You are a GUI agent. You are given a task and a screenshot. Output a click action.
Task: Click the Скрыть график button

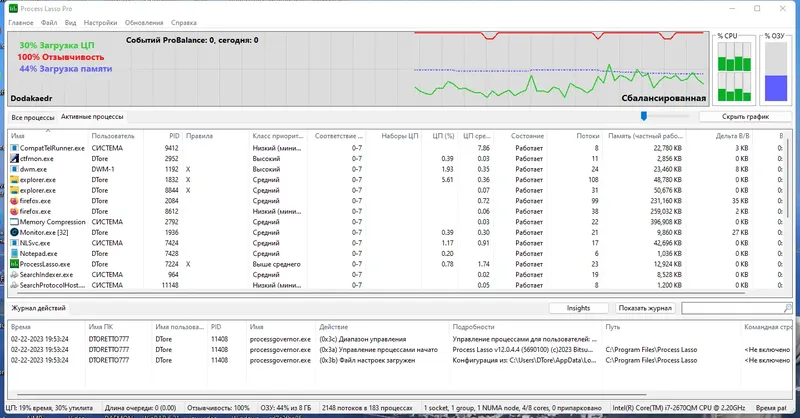pos(745,117)
